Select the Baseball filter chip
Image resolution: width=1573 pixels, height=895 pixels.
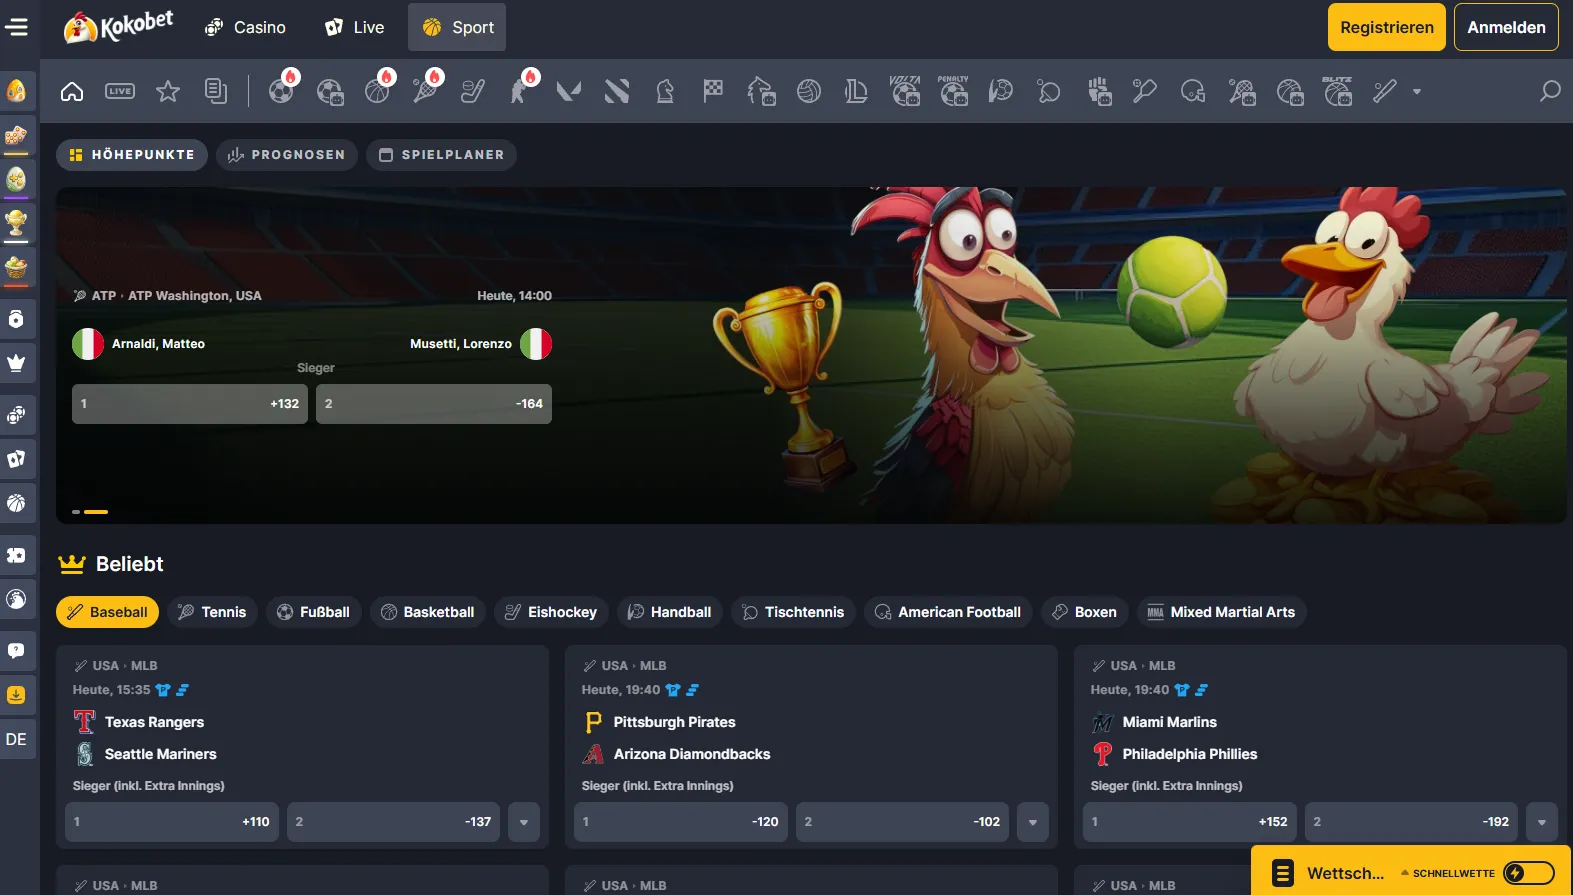(107, 612)
